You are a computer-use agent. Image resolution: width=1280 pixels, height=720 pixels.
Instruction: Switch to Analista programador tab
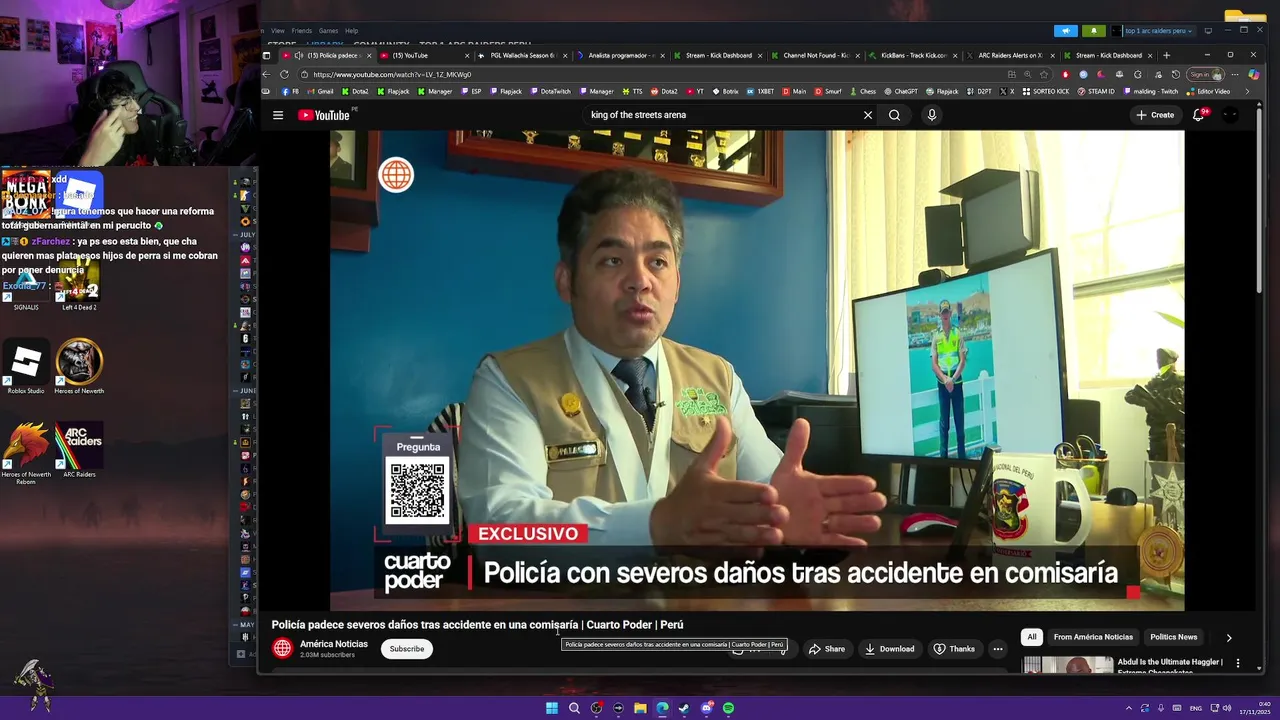621,56
